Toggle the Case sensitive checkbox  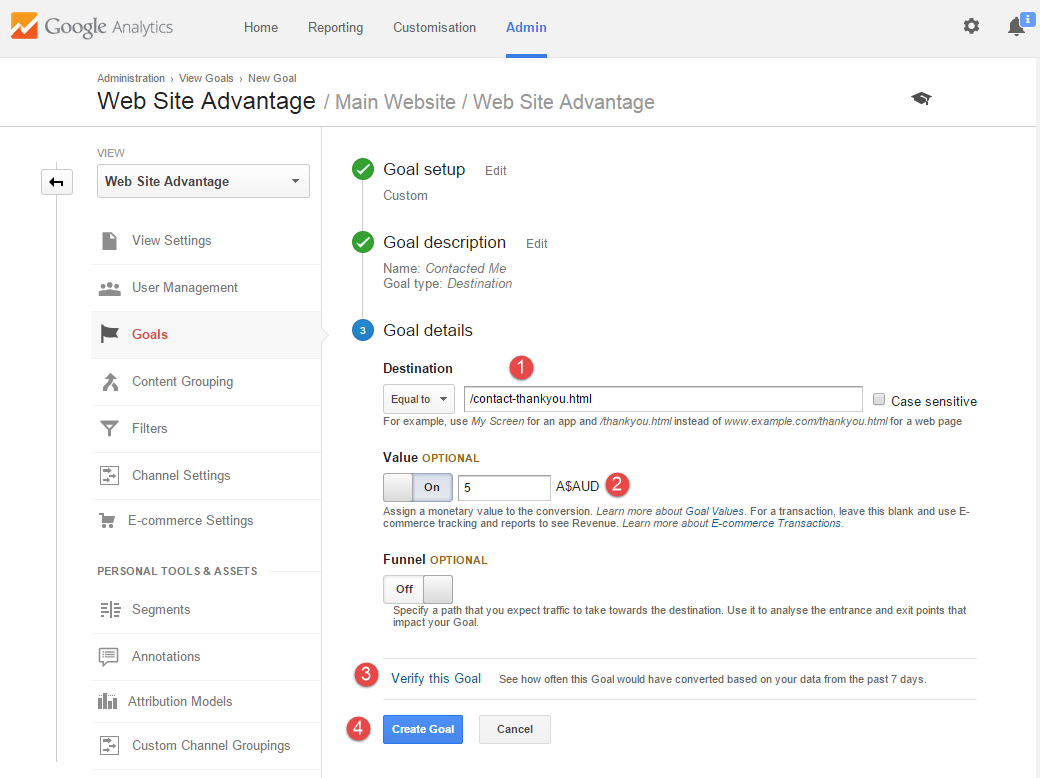click(879, 399)
